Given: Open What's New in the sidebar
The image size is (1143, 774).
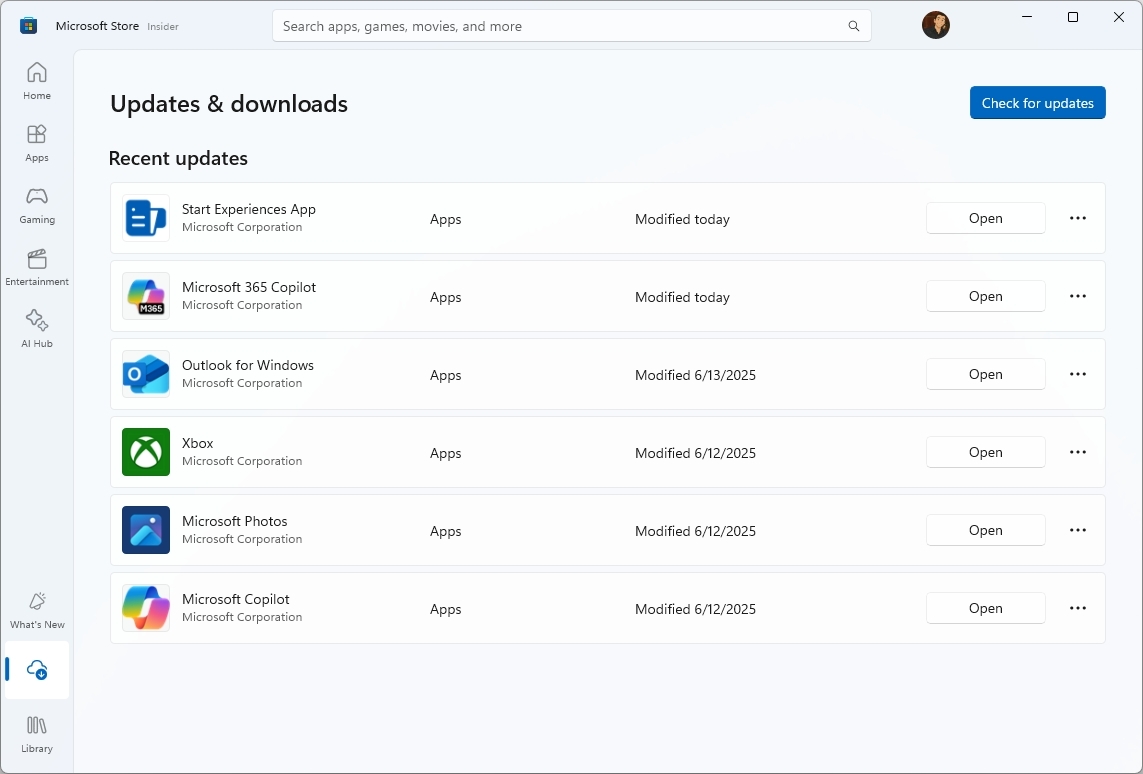Looking at the screenshot, I should pyautogui.click(x=36, y=611).
